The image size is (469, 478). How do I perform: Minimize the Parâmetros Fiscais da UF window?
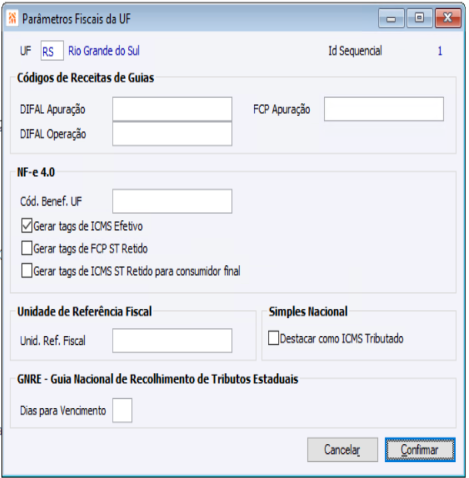(x=391, y=18)
